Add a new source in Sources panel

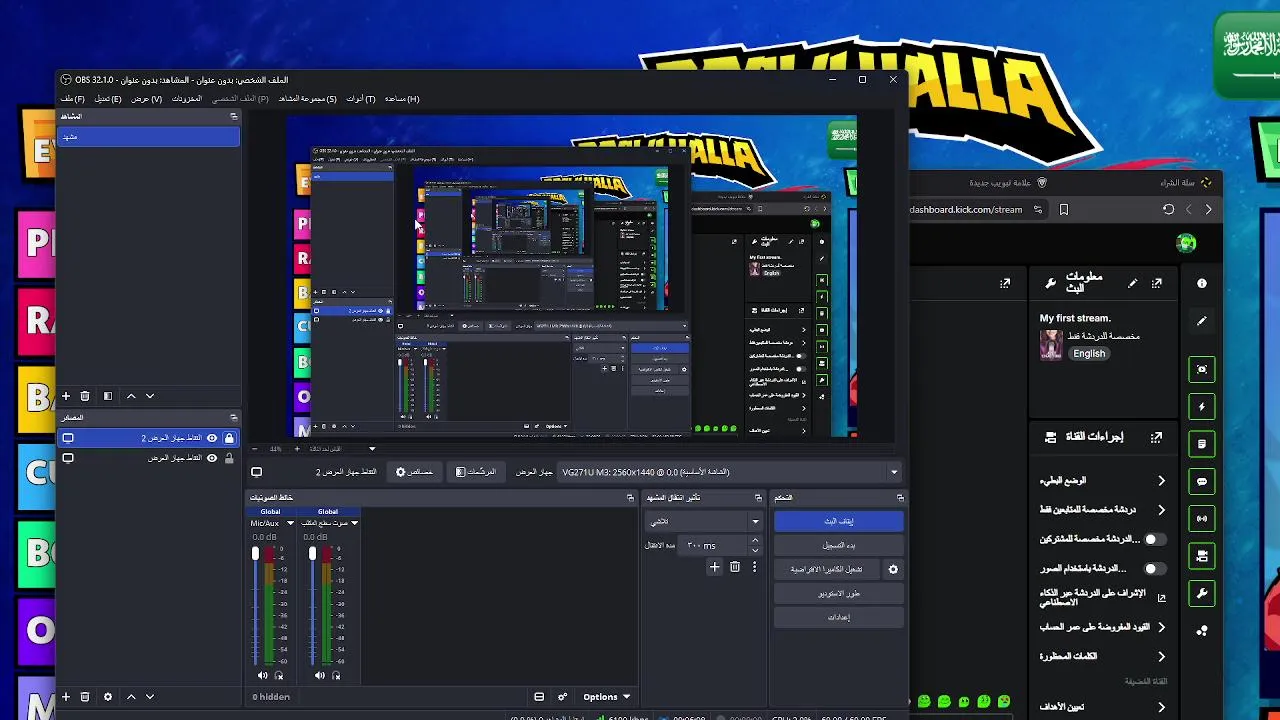(x=66, y=697)
